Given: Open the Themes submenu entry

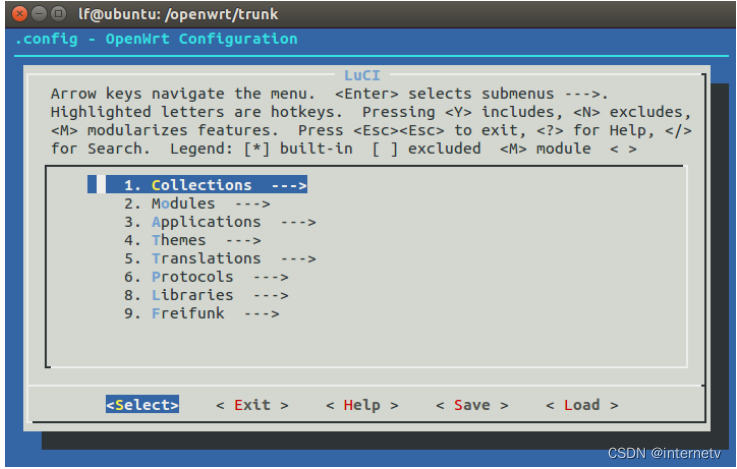Looking at the screenshot, I should coord(193,240).
